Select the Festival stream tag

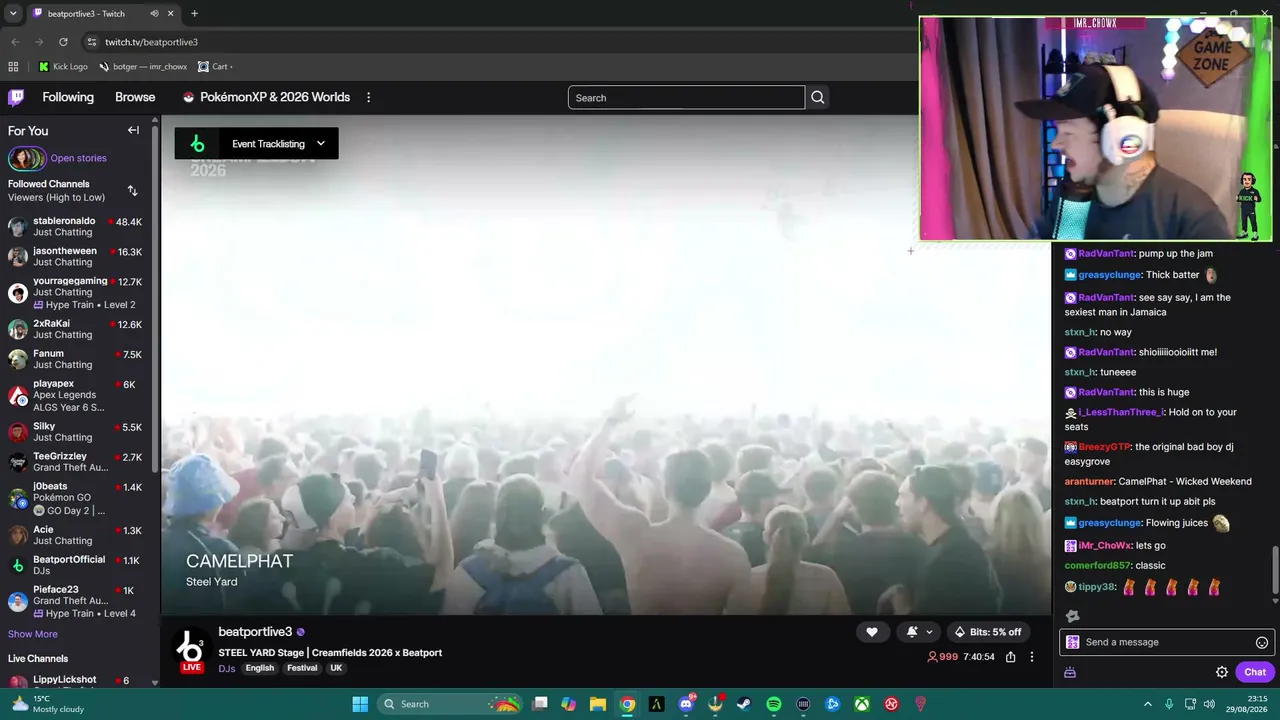point(302,668)
